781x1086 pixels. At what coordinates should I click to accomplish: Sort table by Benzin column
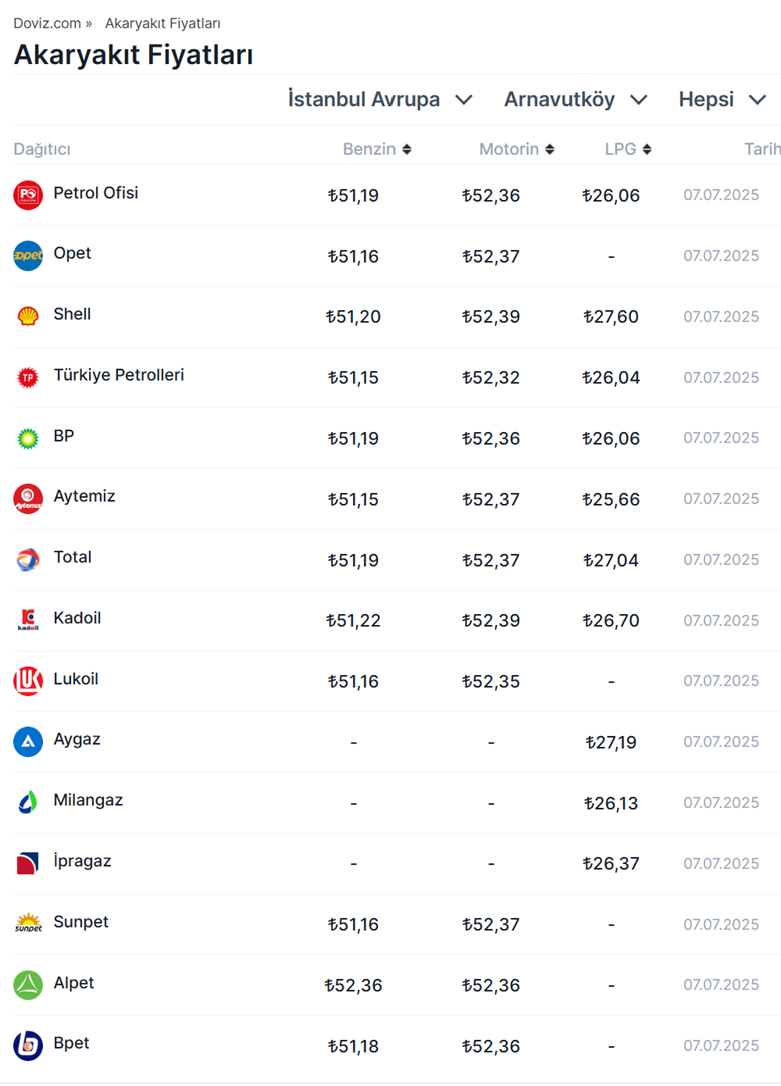[x=376, y=149]
